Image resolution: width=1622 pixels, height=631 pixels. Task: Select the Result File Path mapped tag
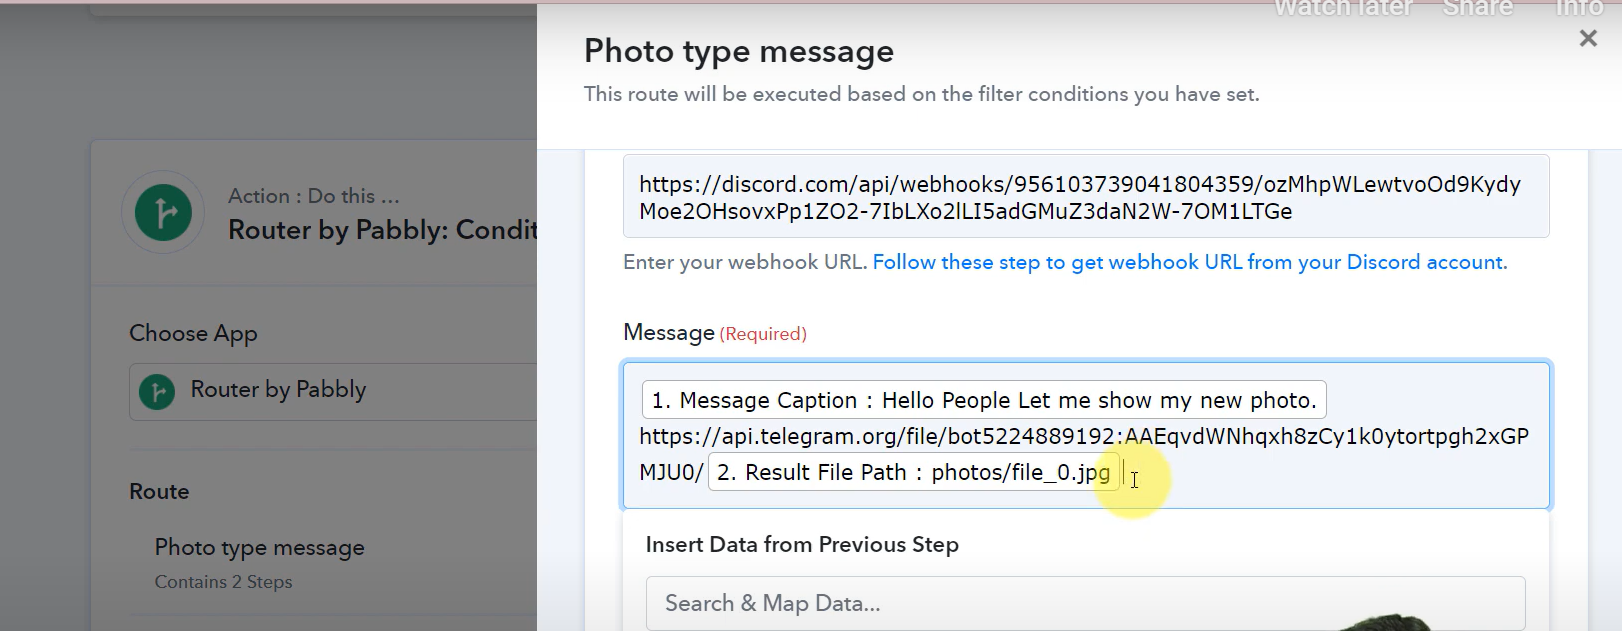914,472
